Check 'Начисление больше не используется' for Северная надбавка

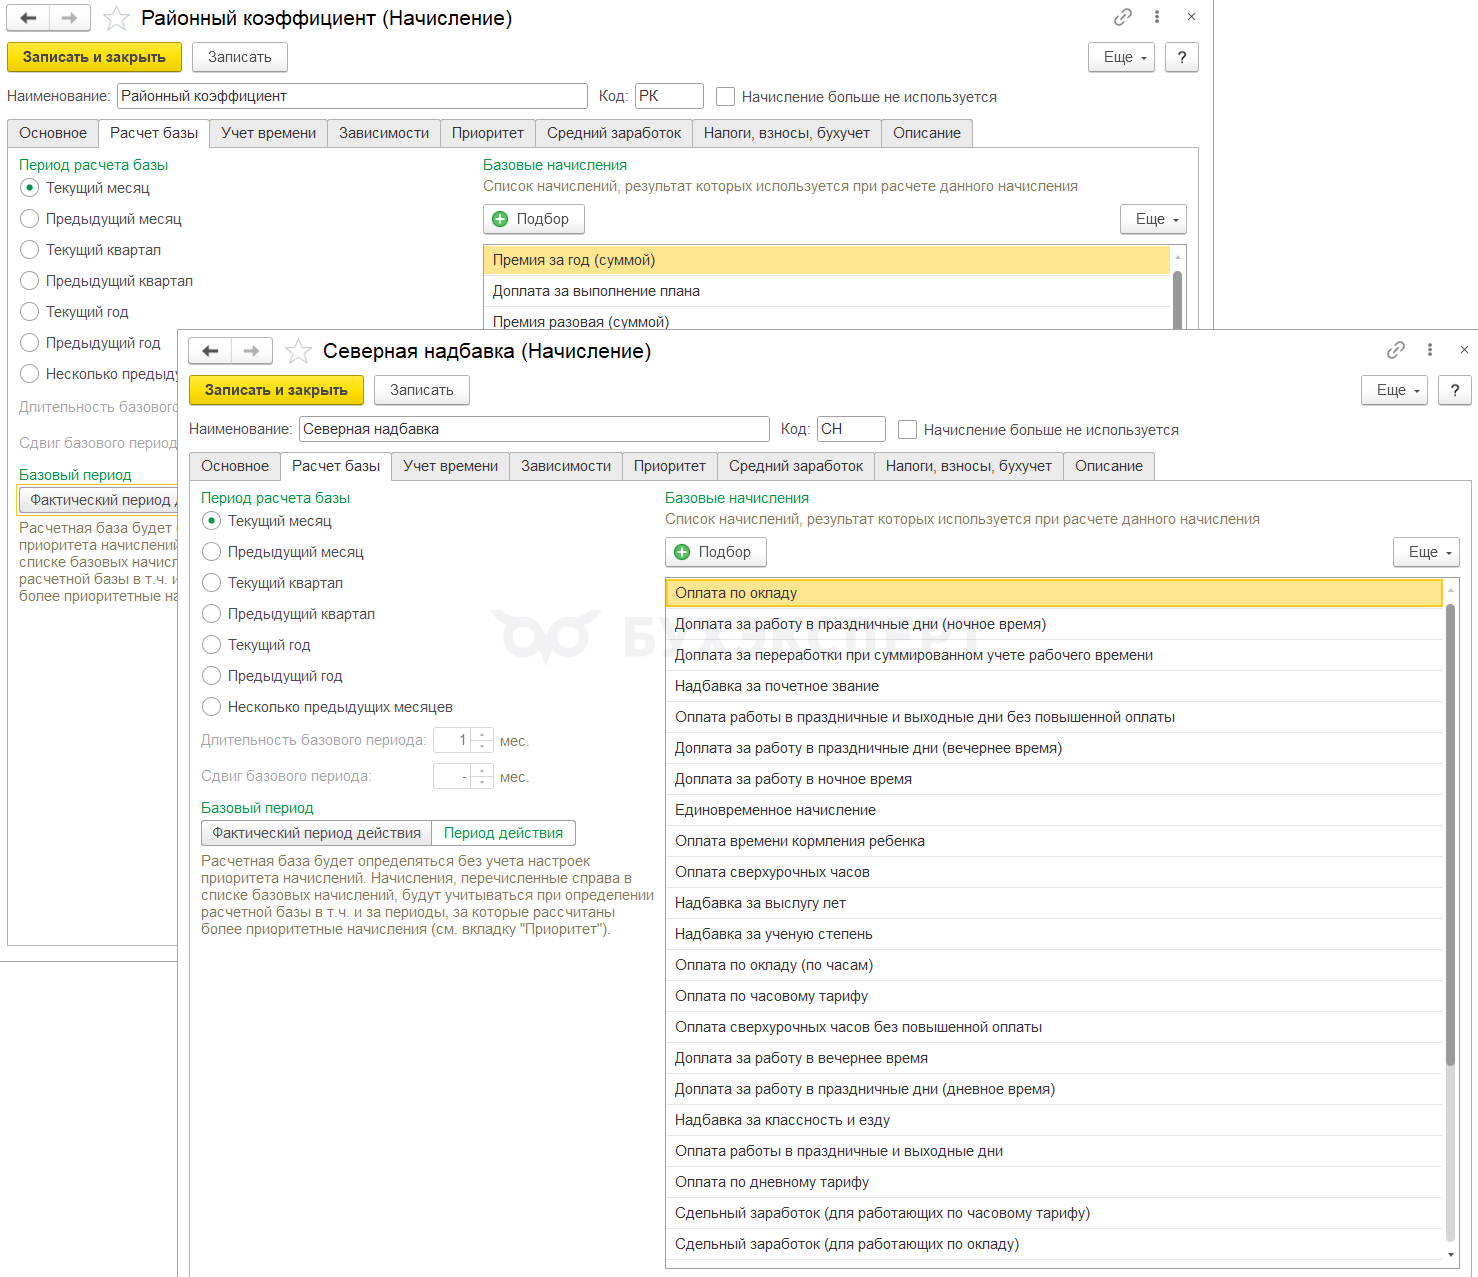point(908,430)
